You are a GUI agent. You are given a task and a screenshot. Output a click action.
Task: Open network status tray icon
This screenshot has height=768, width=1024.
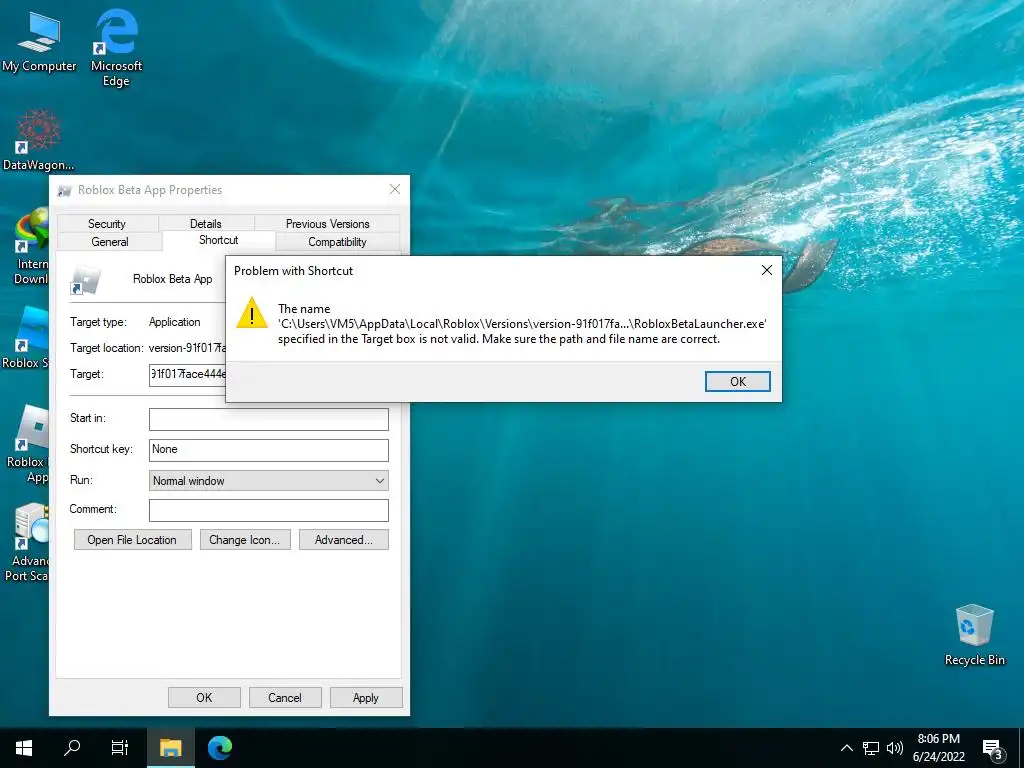point(871,748)
